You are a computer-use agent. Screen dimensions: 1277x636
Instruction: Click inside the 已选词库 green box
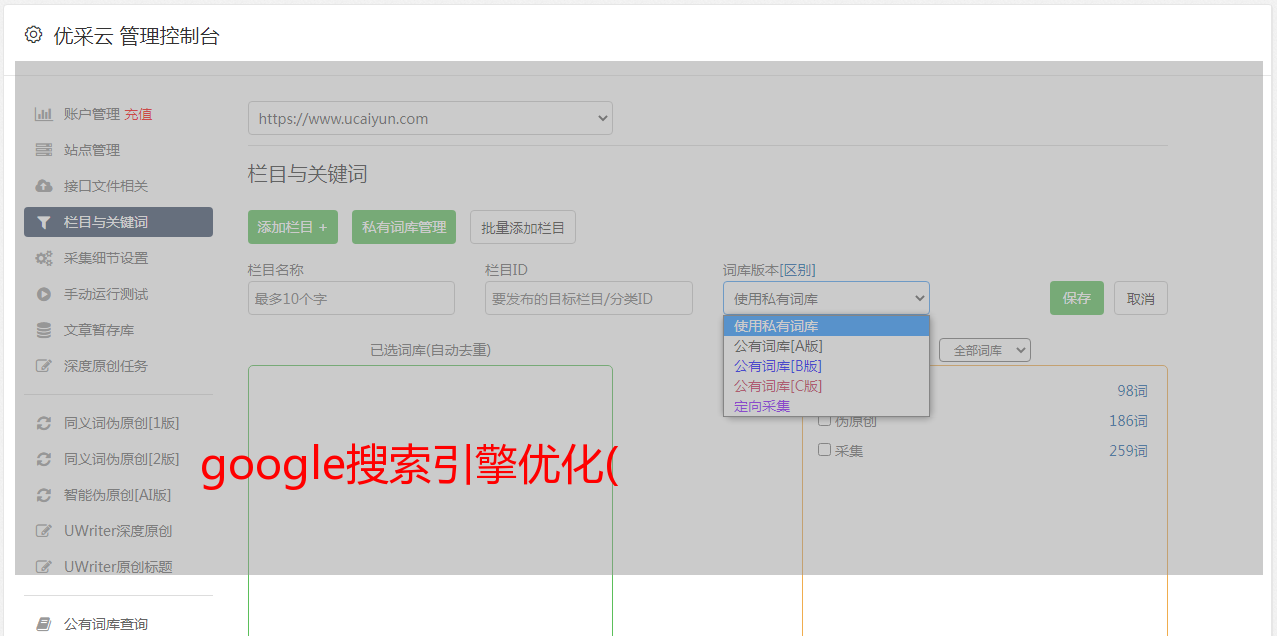pos(430,500)
